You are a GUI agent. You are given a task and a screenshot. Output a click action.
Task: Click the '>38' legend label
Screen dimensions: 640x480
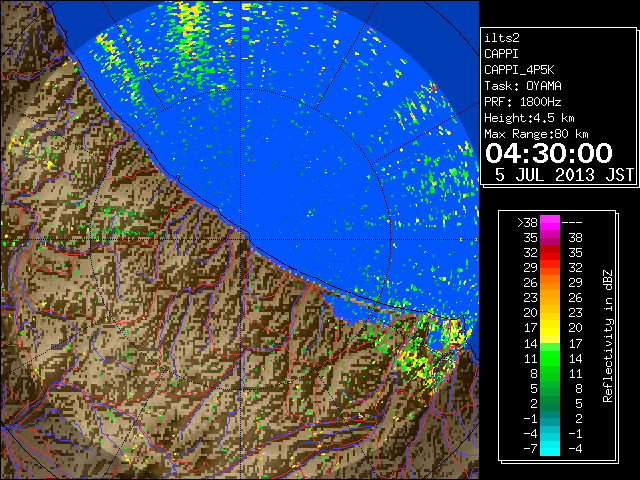pos(527,223)
